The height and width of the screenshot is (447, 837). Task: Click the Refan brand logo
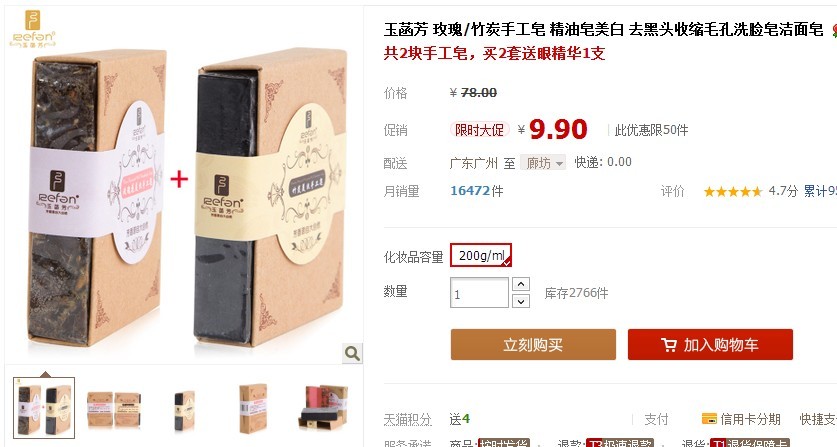point(33,29)
